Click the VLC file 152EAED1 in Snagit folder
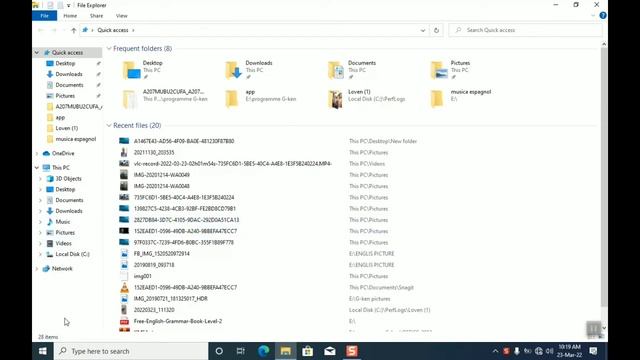640x360 pixels. [185, 287]
